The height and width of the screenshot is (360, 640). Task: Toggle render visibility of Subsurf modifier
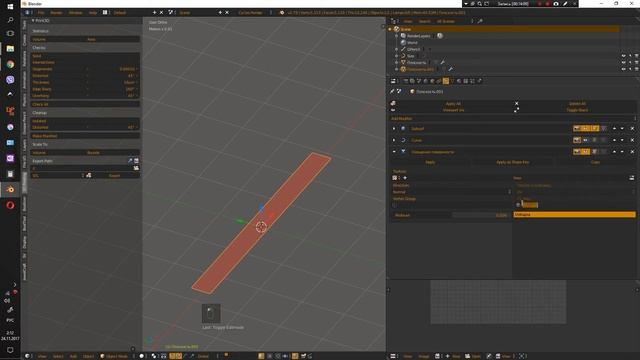point(577,129)
